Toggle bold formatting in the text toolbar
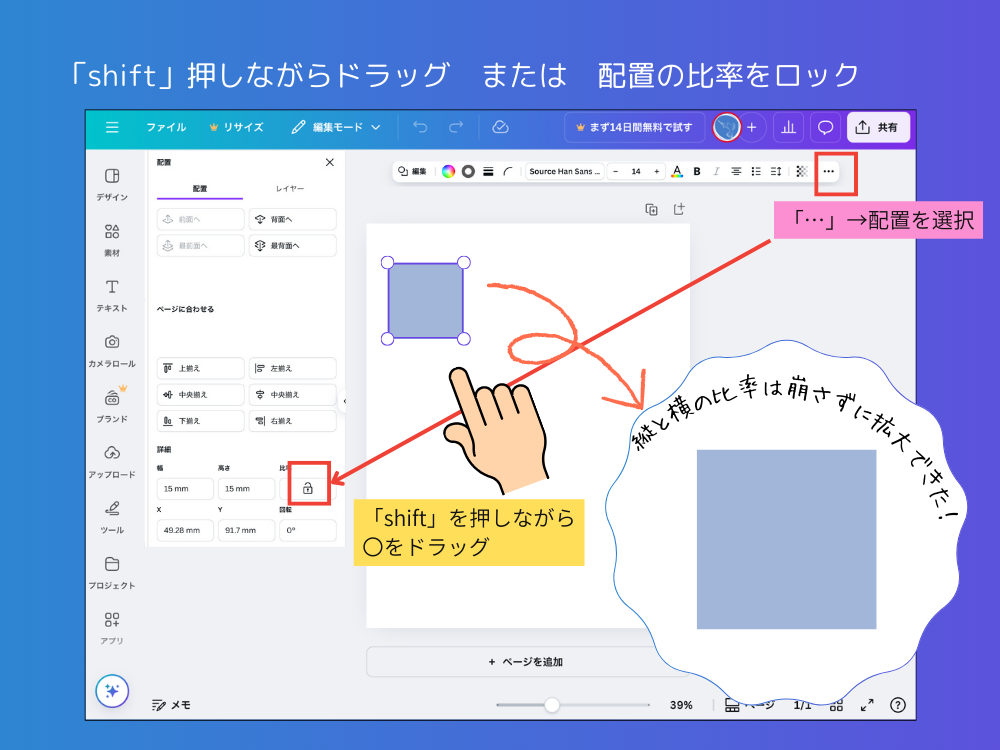Viewport: 1000px width, 750px height. click(x=696, y=171)
